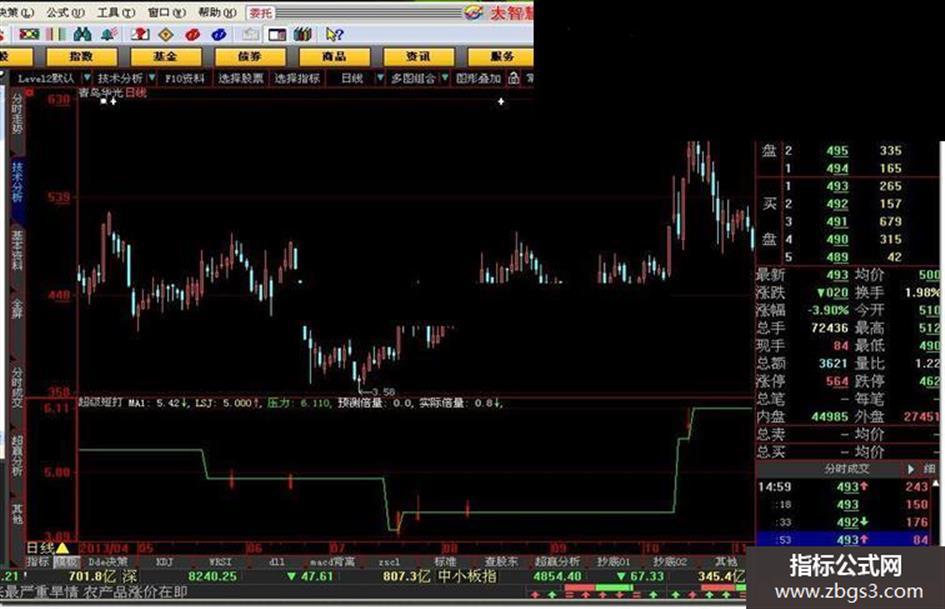Select the 超赢分析 bottom tab
This screenshot has height=609, width=945.
[x=557, y=562]
